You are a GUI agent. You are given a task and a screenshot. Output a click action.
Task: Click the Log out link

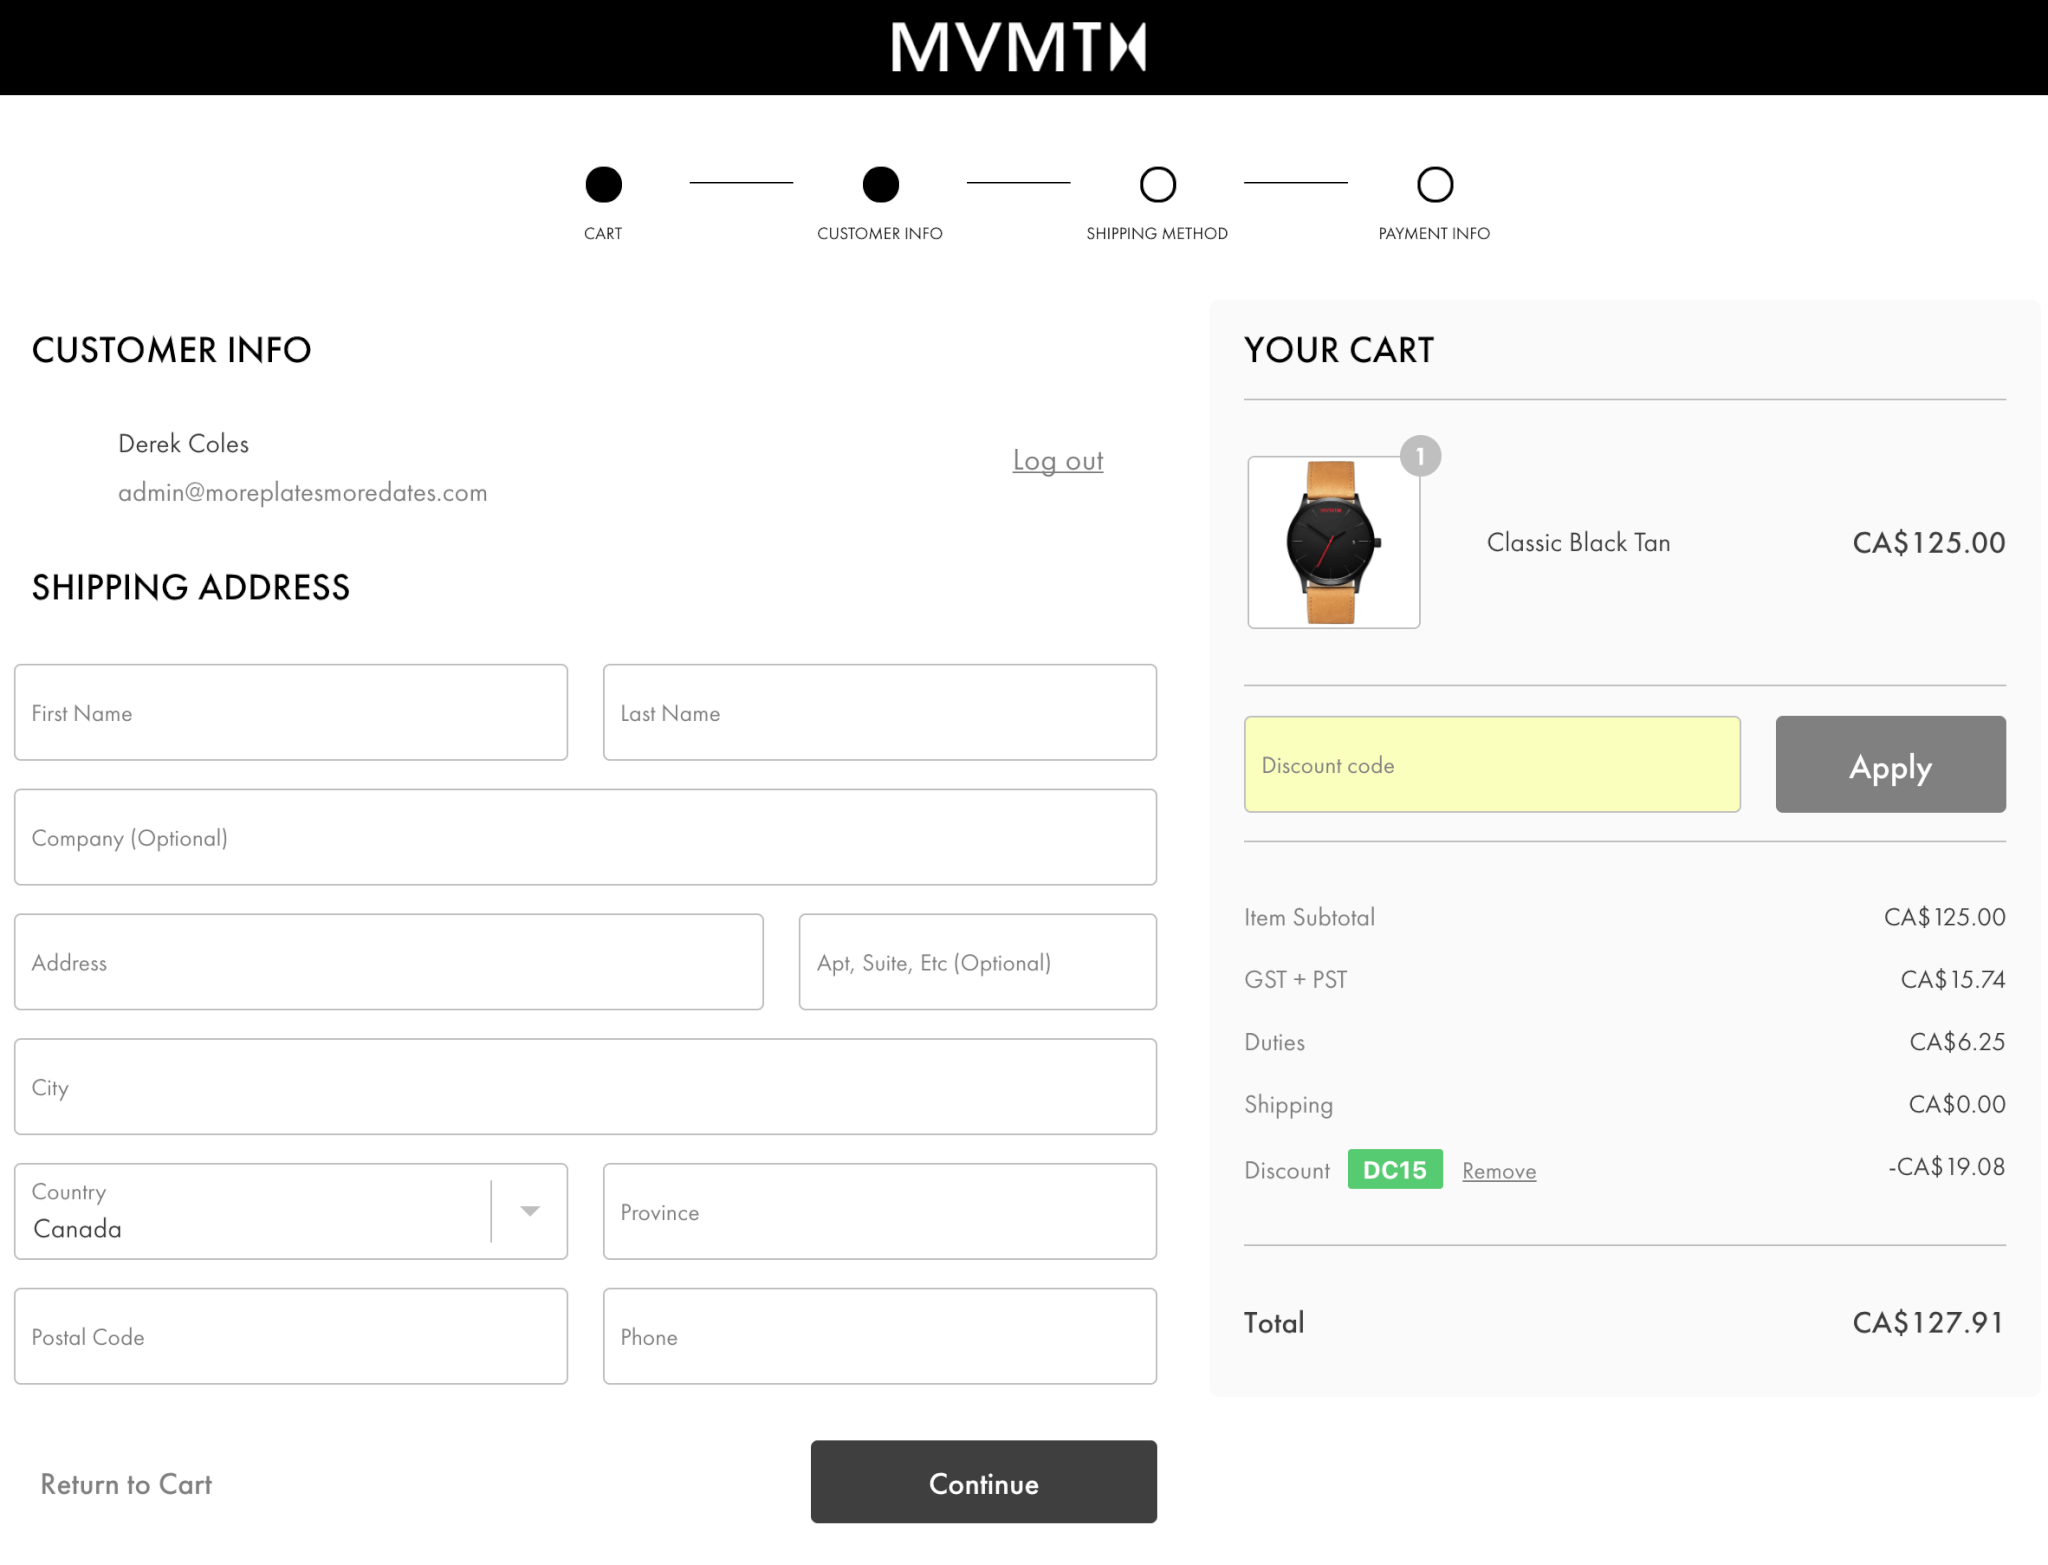coord(1058,460)
